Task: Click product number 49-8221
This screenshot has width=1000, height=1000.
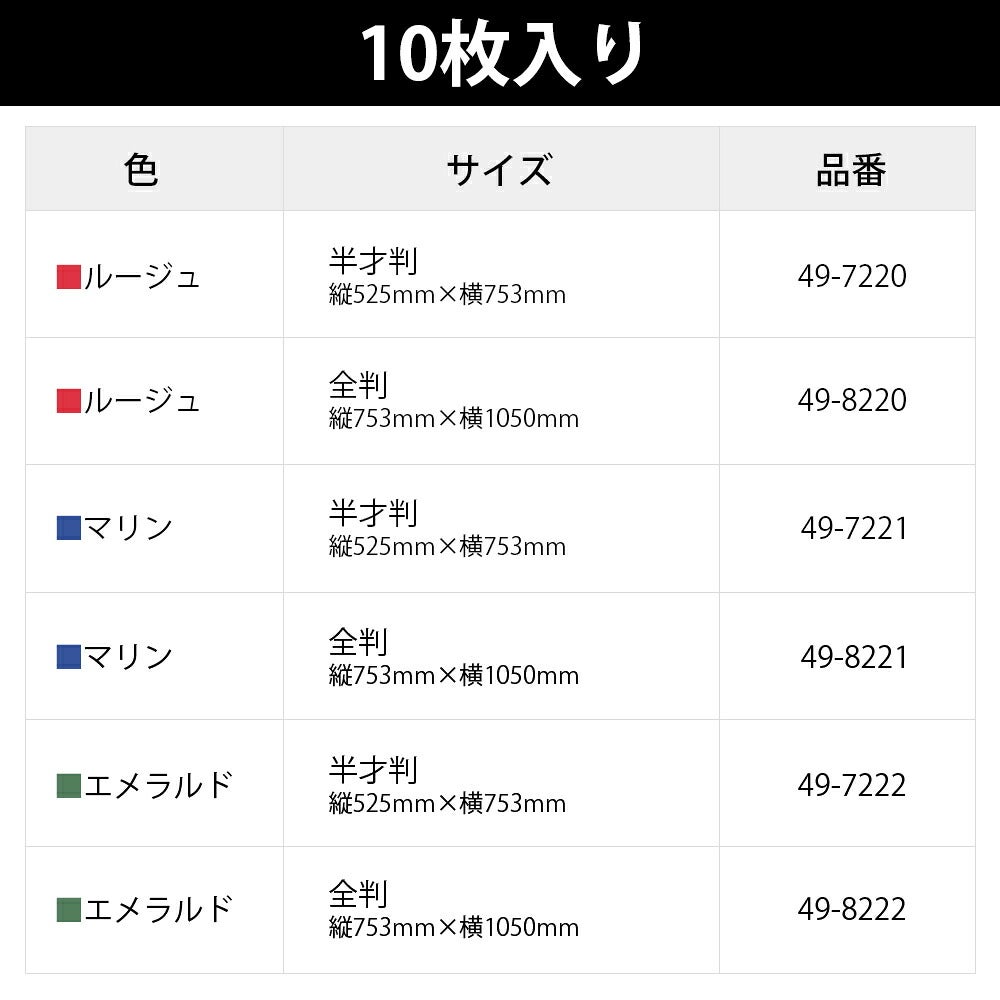Action: point(854,657)
